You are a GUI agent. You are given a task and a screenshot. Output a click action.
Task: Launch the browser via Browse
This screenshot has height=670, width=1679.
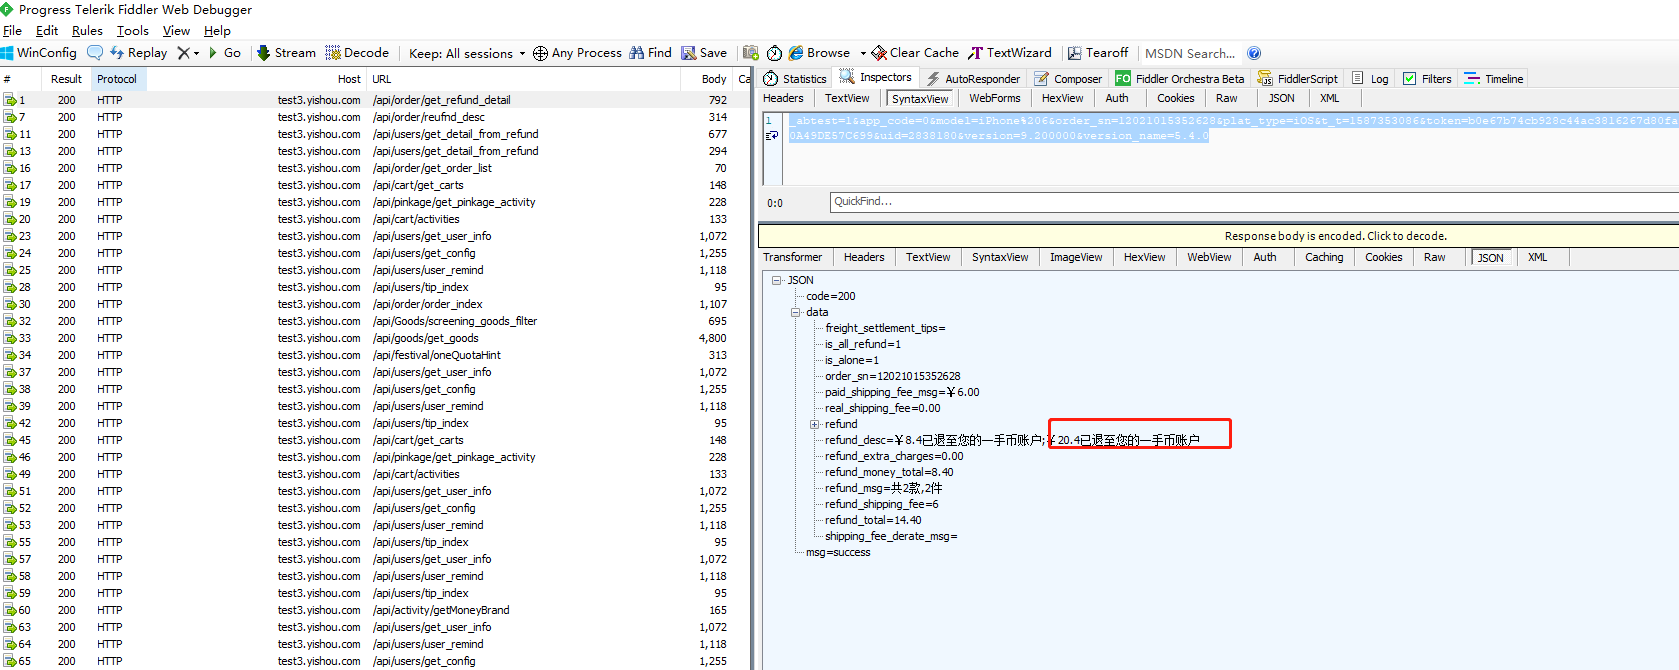point(819,53)
